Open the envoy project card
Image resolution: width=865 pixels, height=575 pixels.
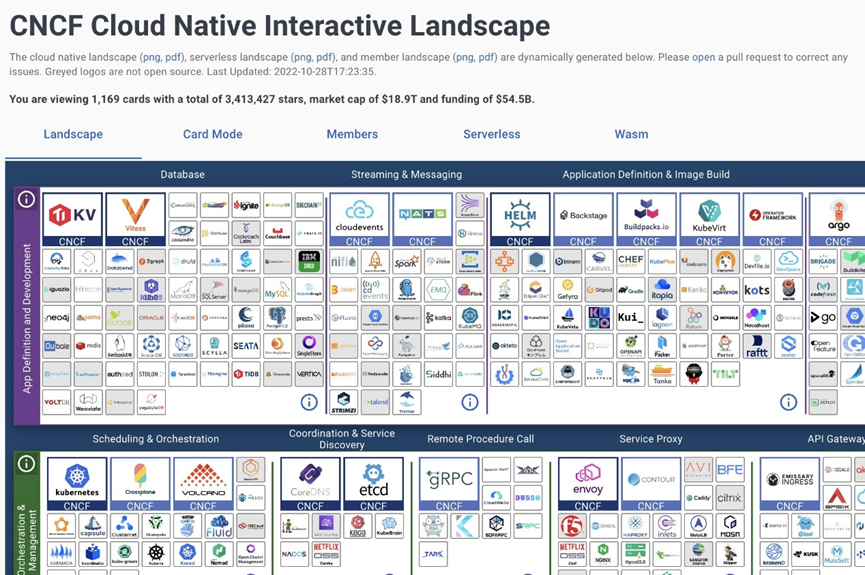[x=588, y=484]
